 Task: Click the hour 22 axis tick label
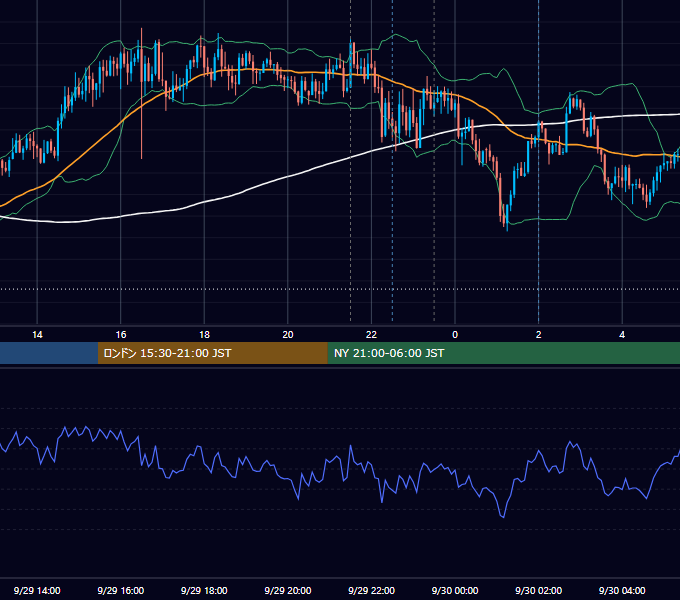tap(371, 335)
